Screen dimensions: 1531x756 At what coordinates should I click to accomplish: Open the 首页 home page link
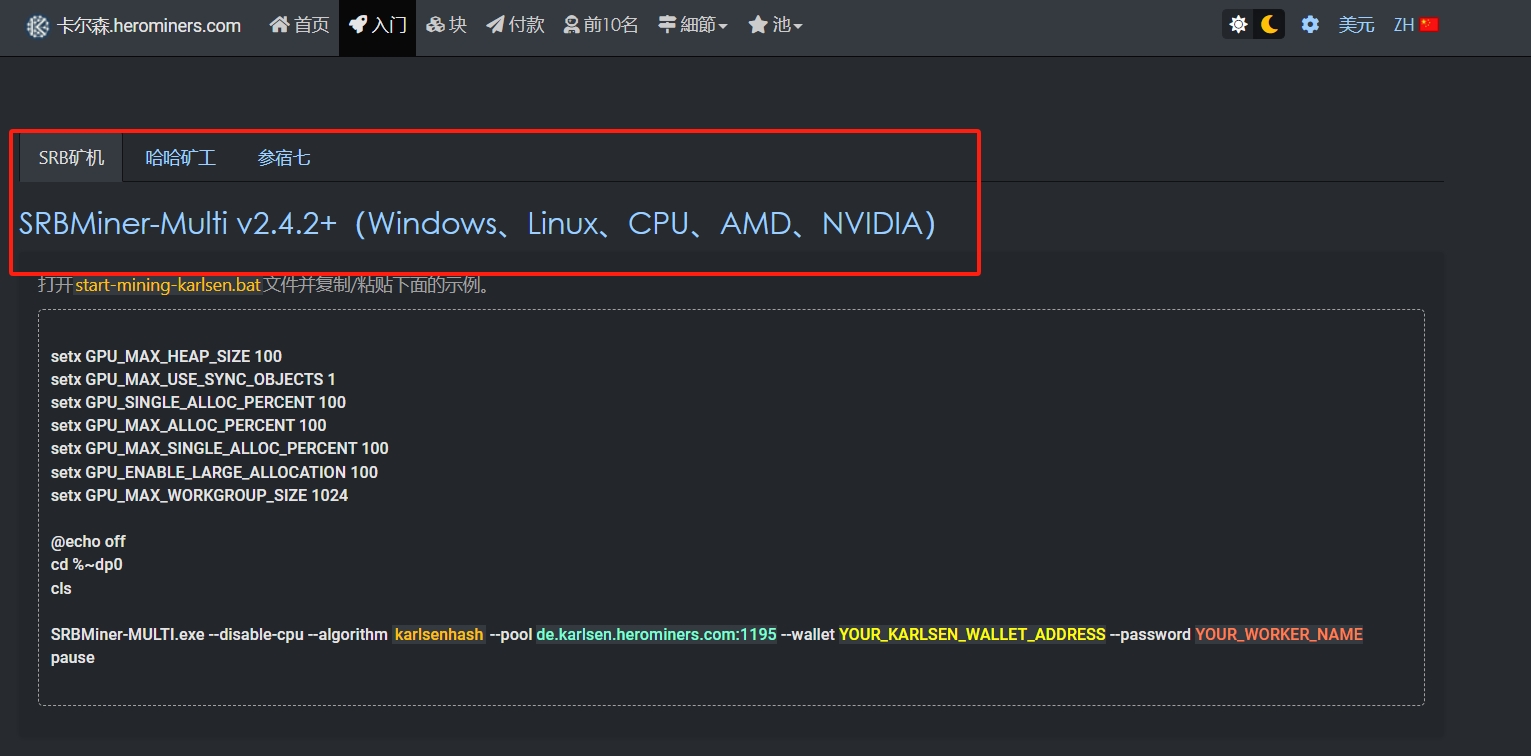point(299,25)
